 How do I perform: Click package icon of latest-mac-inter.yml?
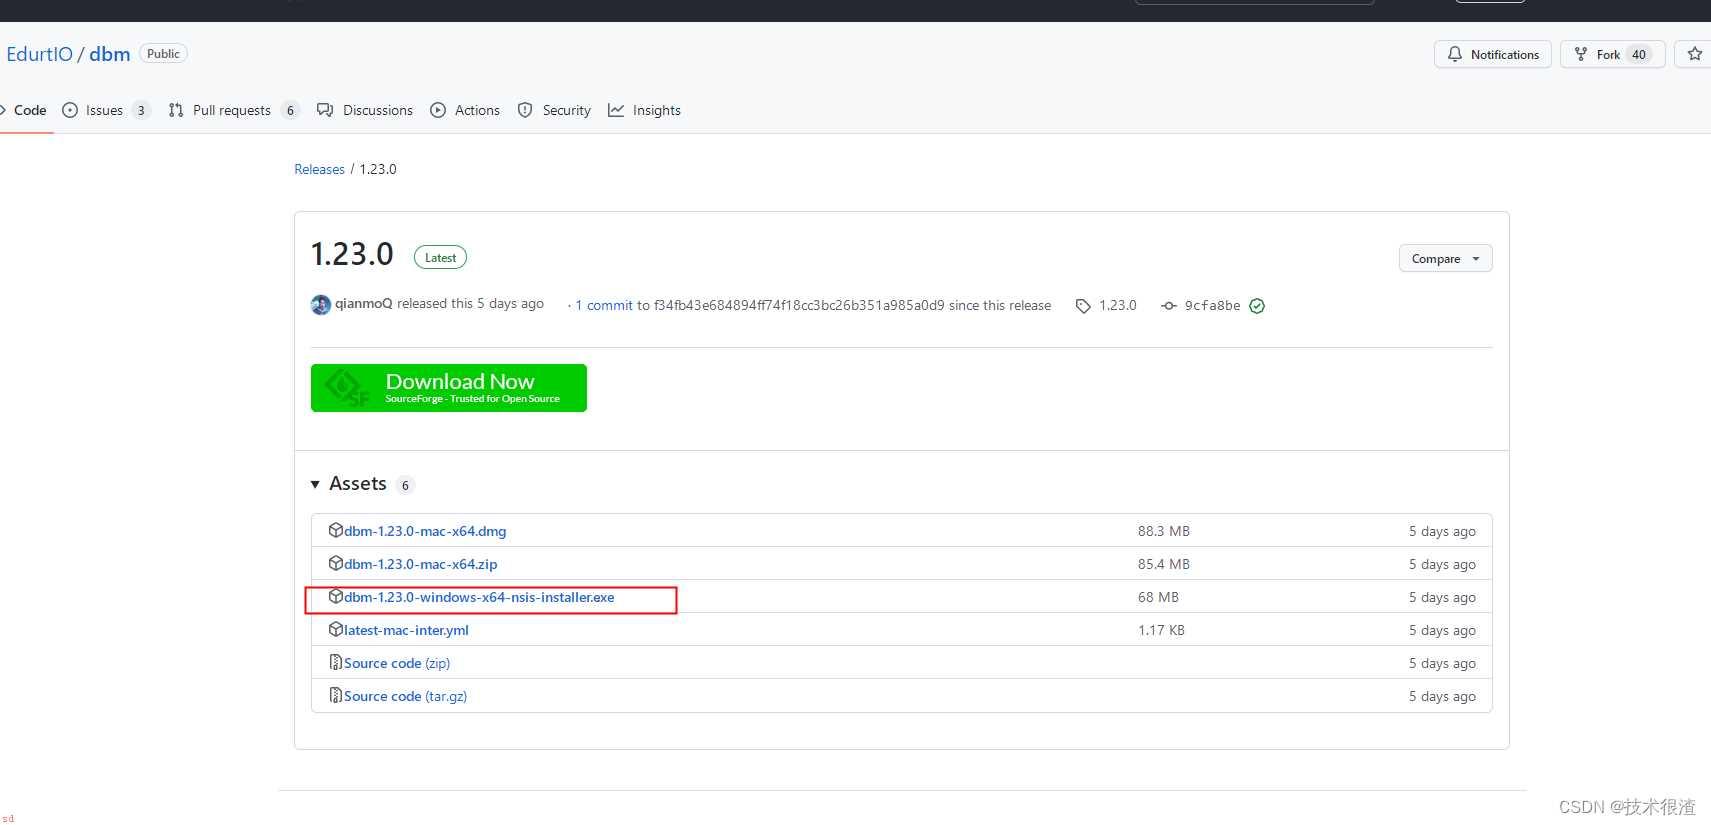click(x=336, y=629)
